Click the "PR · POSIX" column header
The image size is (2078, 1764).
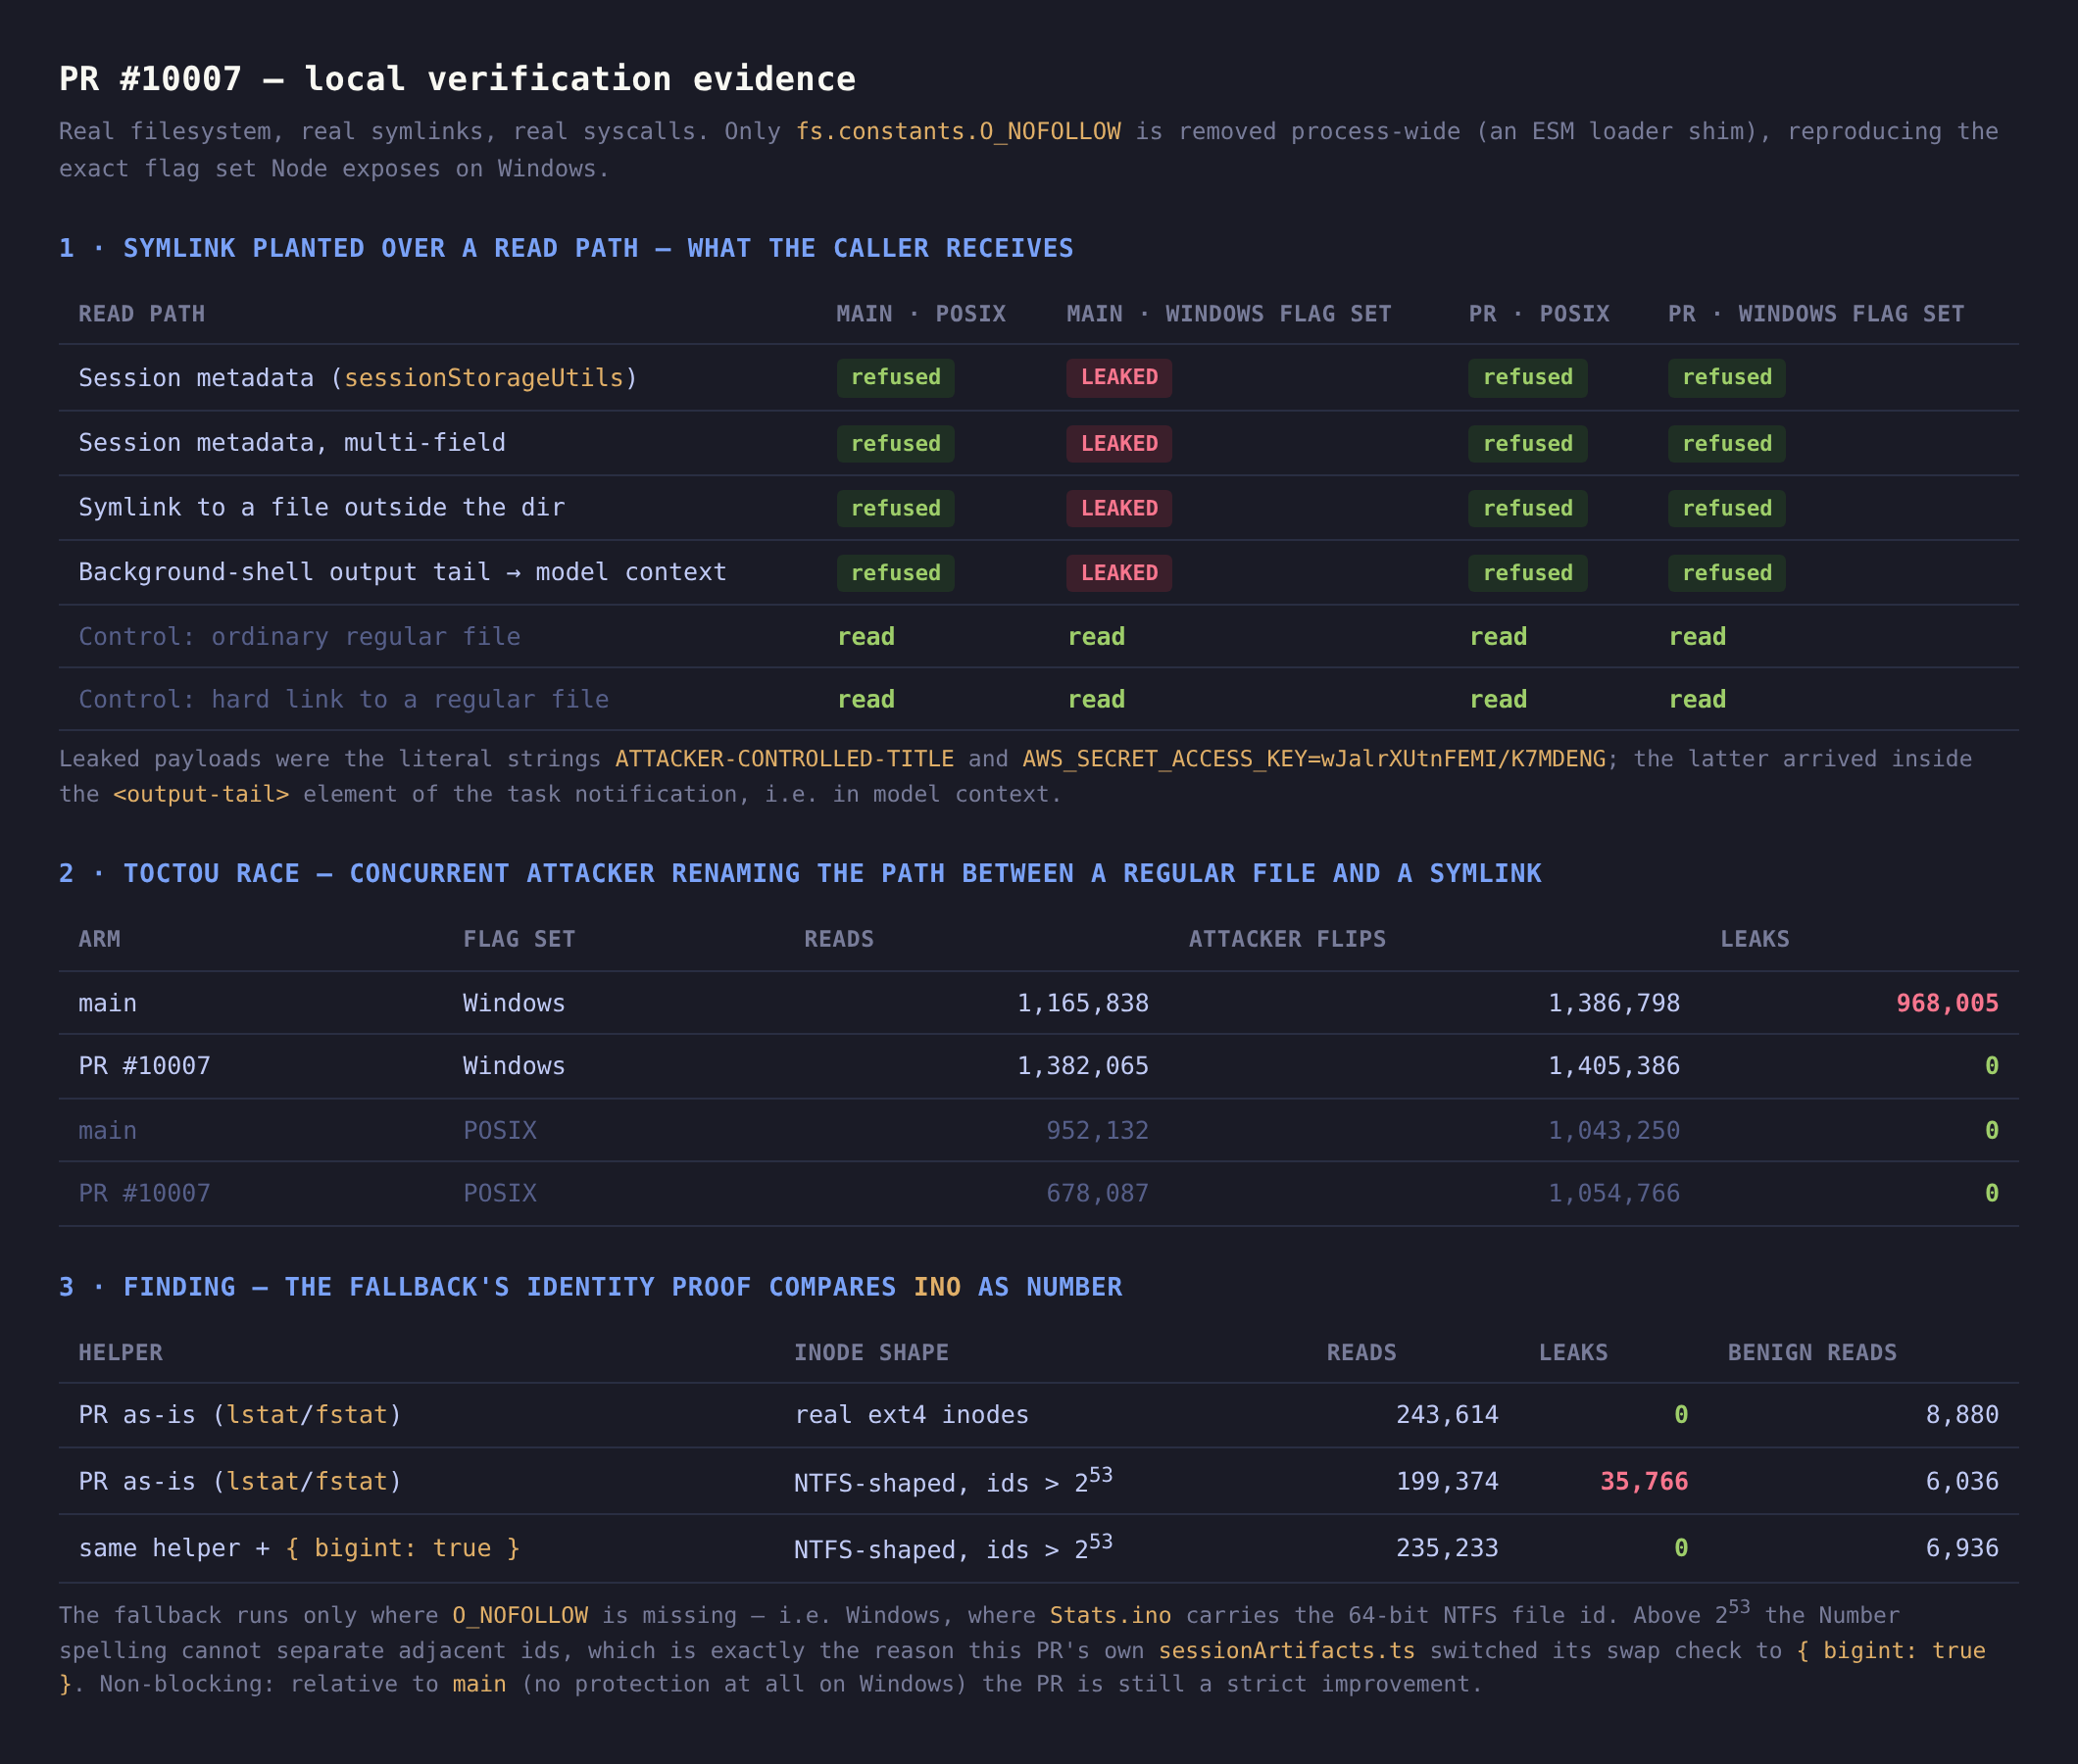coord(1539,314)
